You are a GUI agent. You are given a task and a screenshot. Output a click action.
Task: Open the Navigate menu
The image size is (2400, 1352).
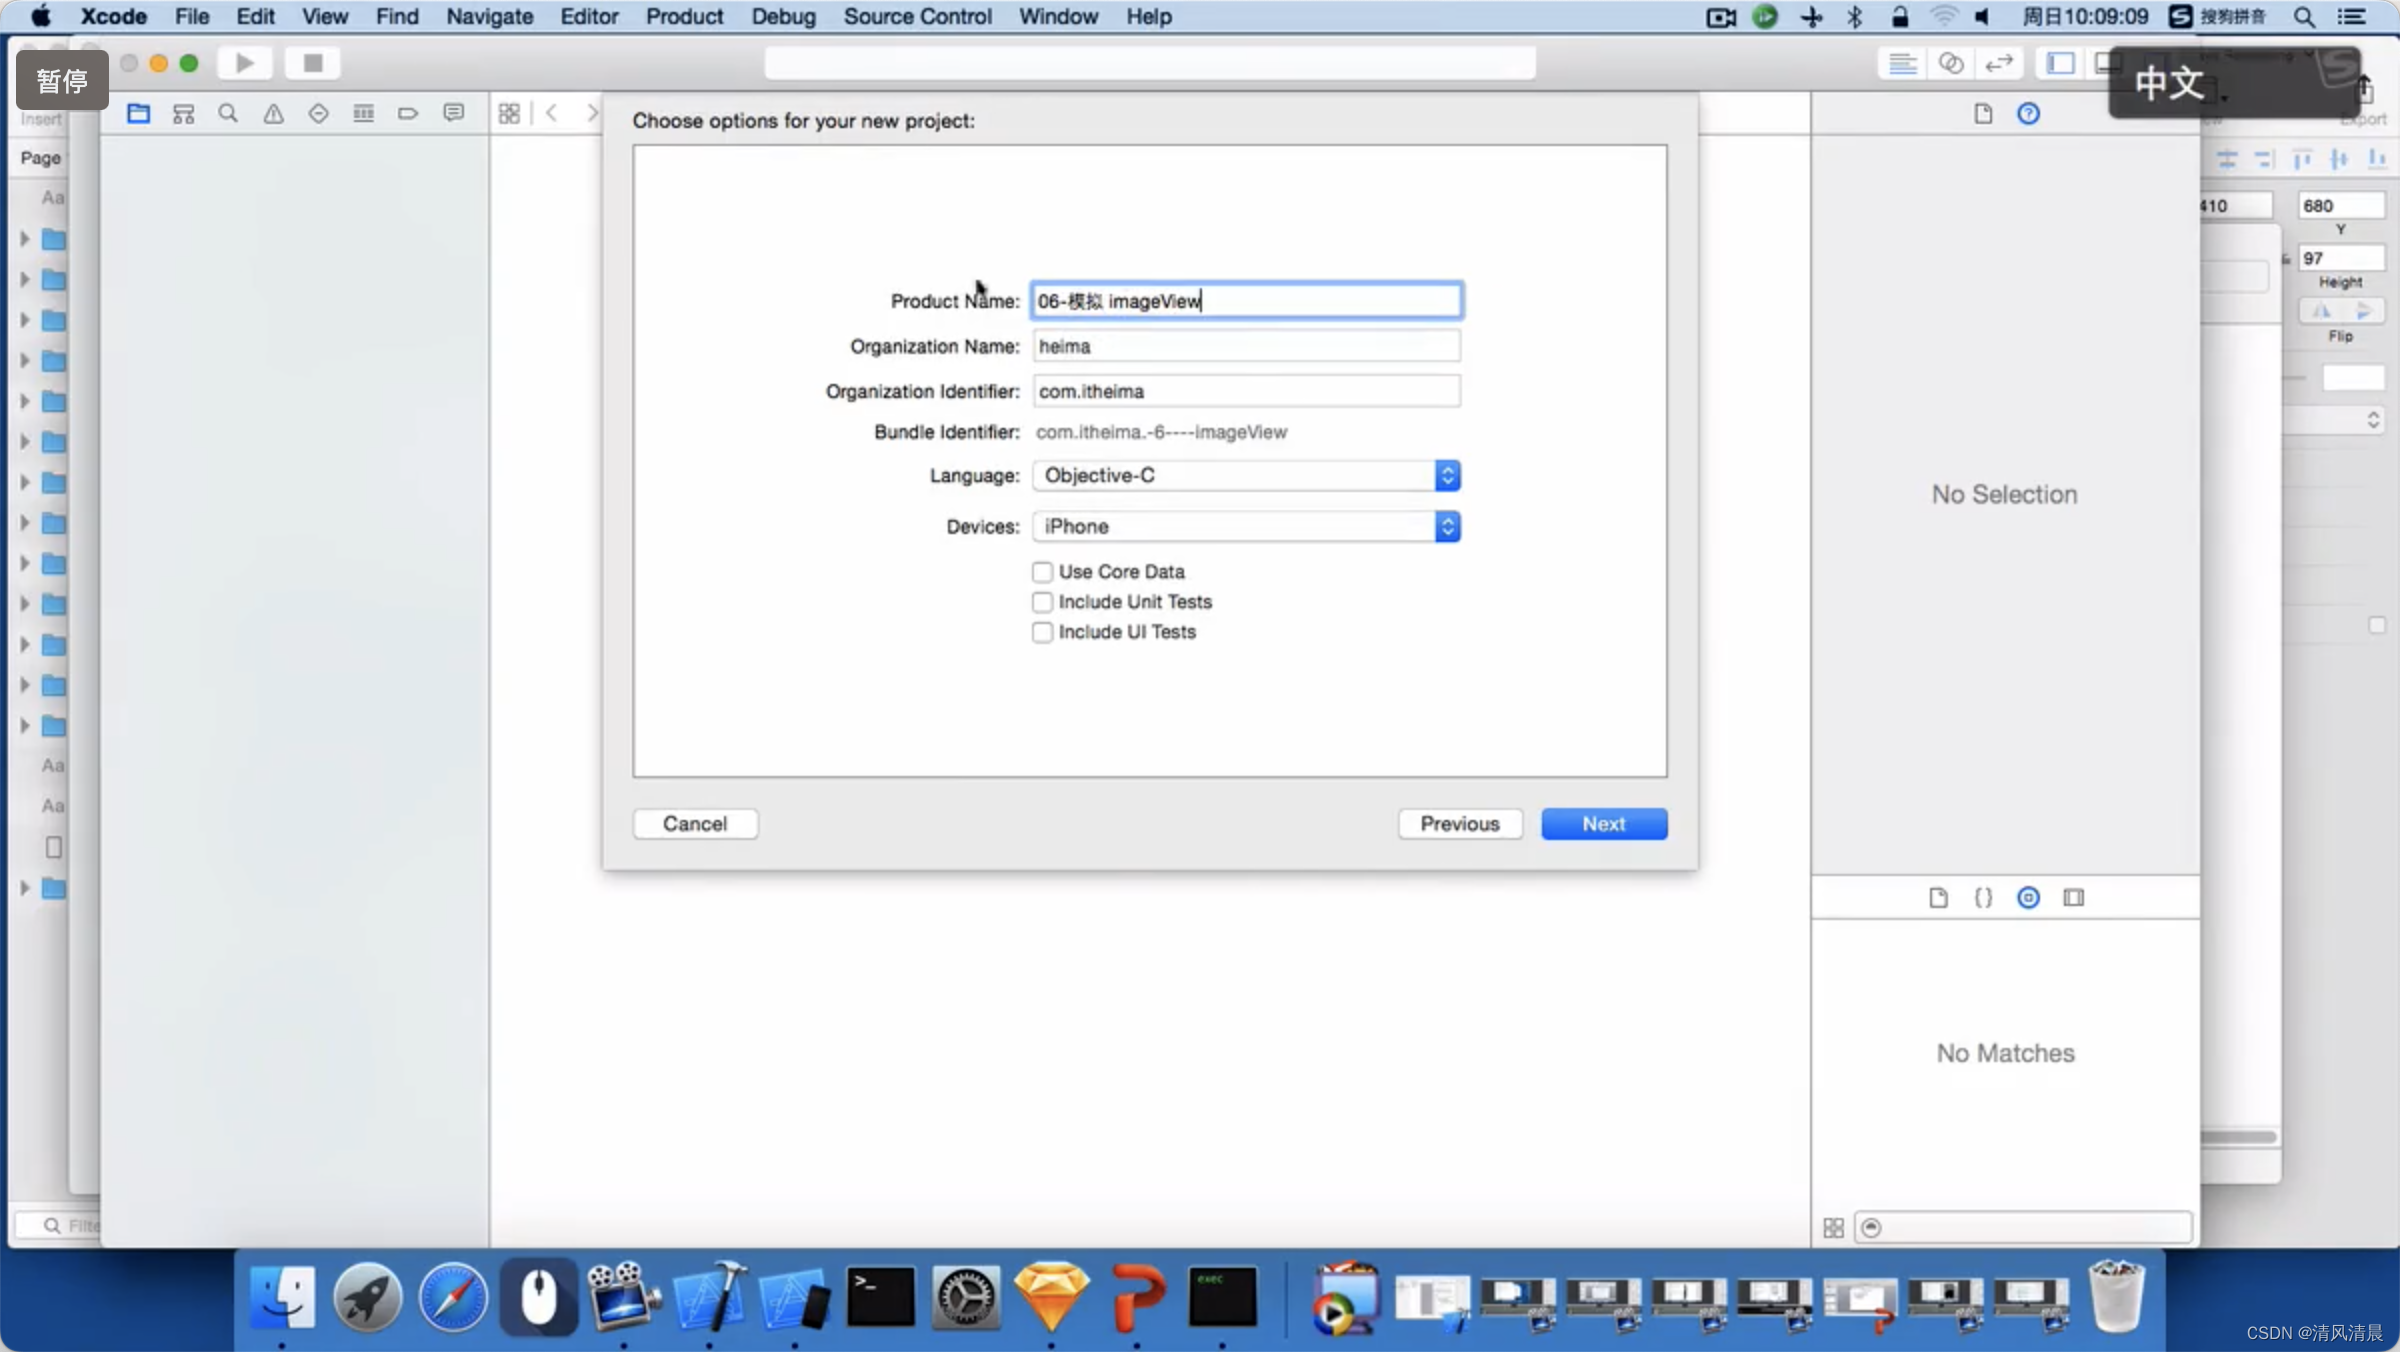tap(489, 16)
